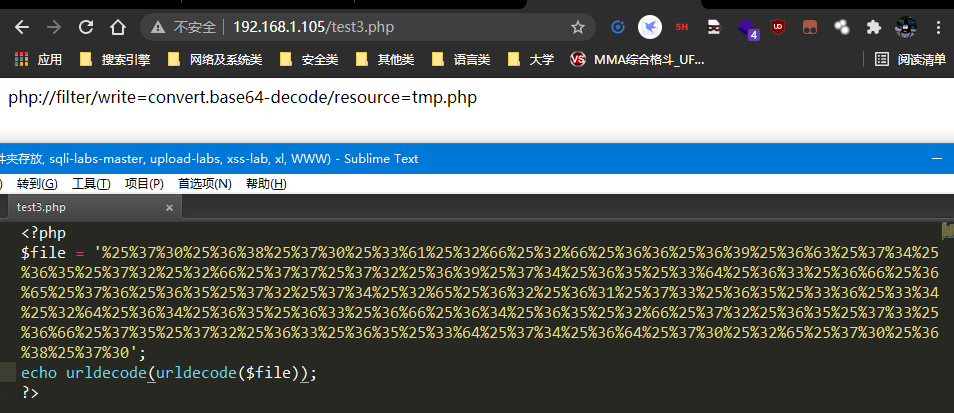This screenshot has width=954, height=413.
Task: Open the browser profile avatar
Action: pos(906,27)
